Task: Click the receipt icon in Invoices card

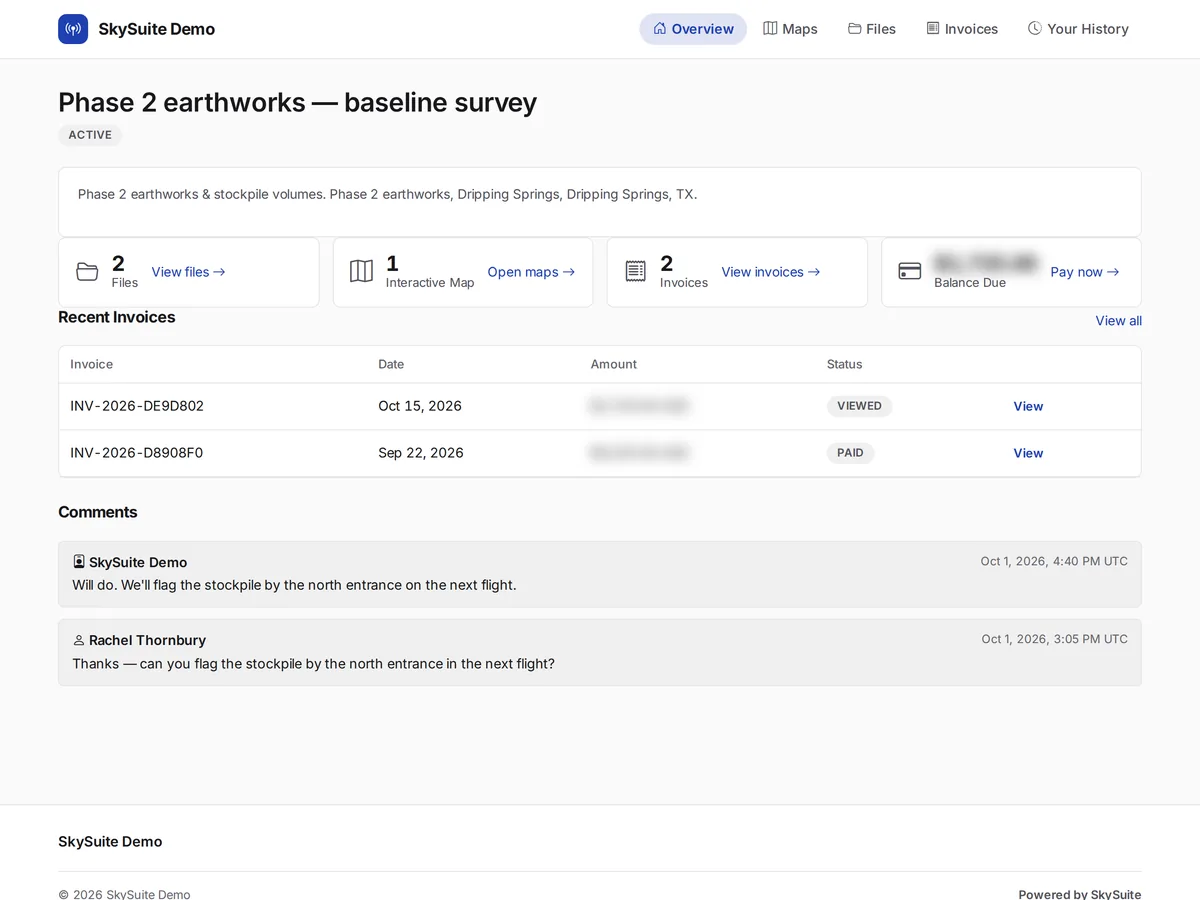Action: (x=635, y=272)
